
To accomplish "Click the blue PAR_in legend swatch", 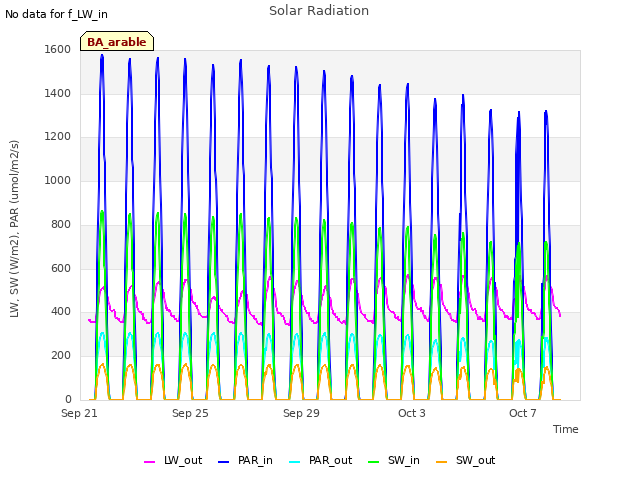I will tap(224, 462).
